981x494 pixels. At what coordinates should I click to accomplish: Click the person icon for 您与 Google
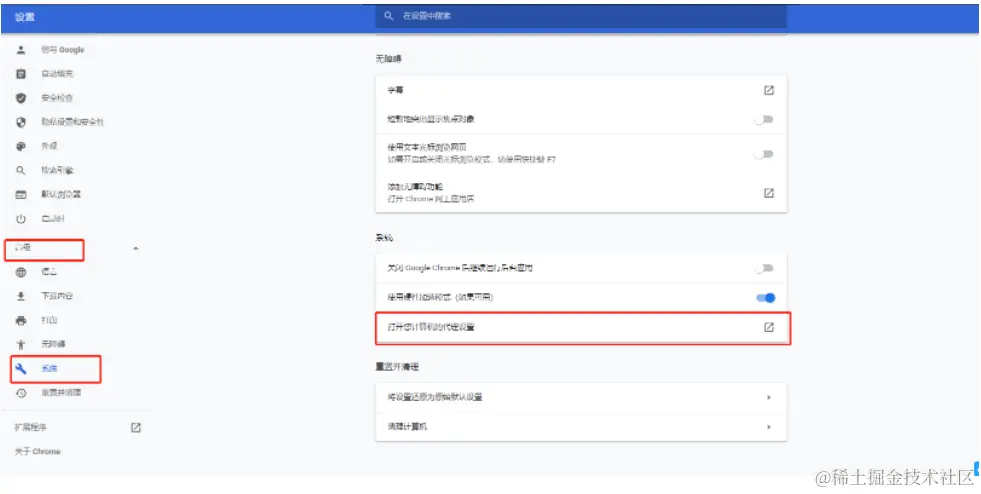pos(21,49)
